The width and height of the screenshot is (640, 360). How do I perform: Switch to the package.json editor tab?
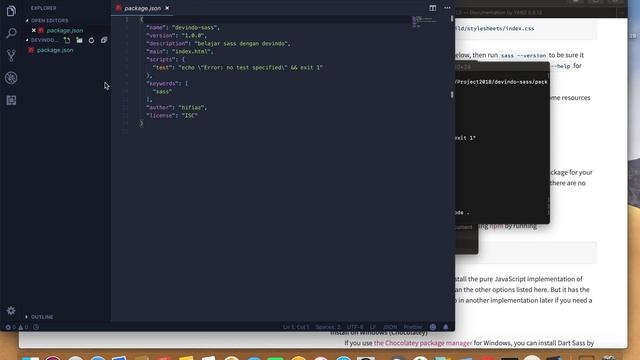click(142, 8)
